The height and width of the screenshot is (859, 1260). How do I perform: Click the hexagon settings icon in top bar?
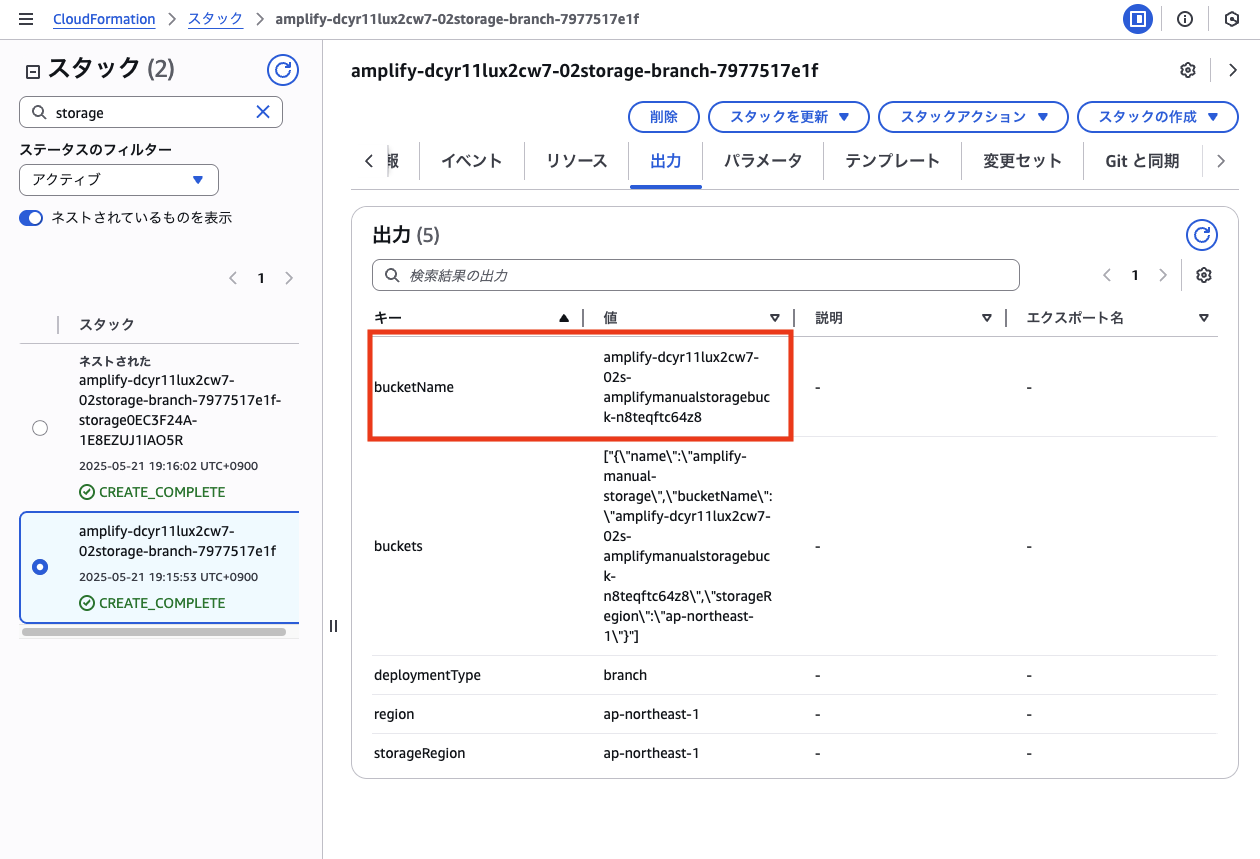[x=1232, y=19]
